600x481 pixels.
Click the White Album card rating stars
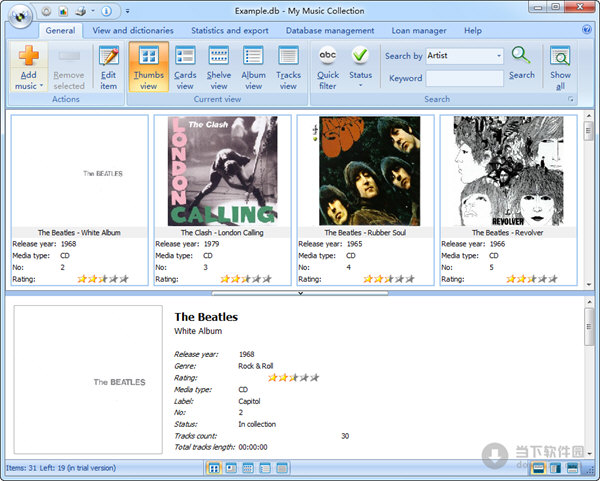(x=103, y=279)
